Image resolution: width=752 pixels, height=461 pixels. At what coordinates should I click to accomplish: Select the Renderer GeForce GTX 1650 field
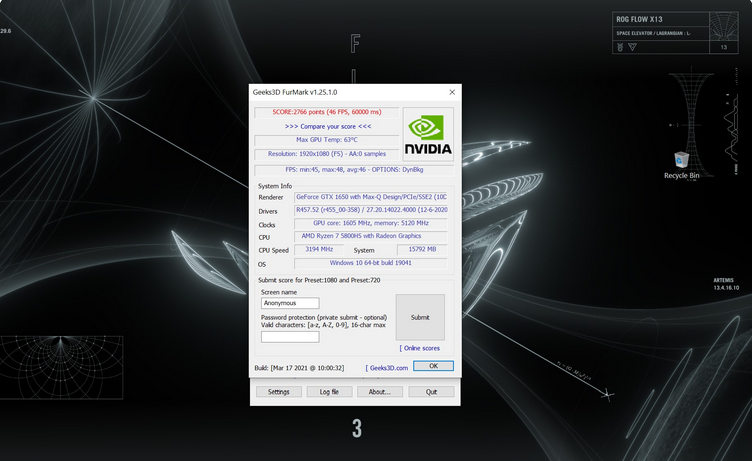click(371, 197)
